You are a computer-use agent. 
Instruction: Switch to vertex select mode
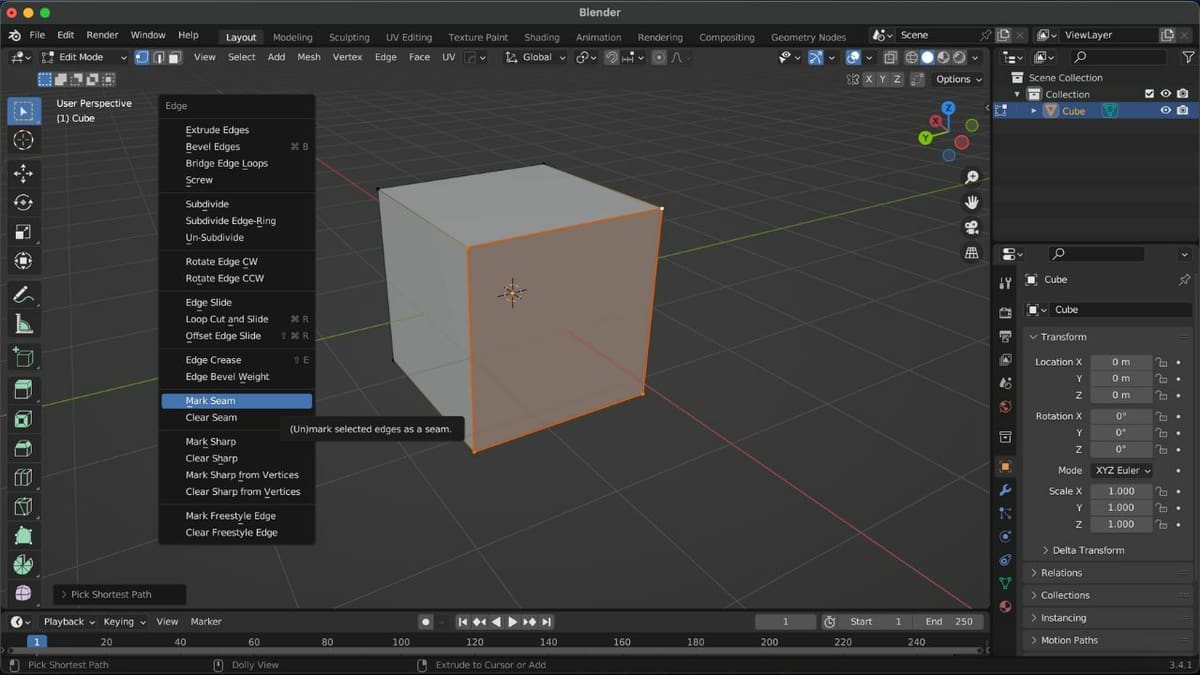tap(142, 57)
